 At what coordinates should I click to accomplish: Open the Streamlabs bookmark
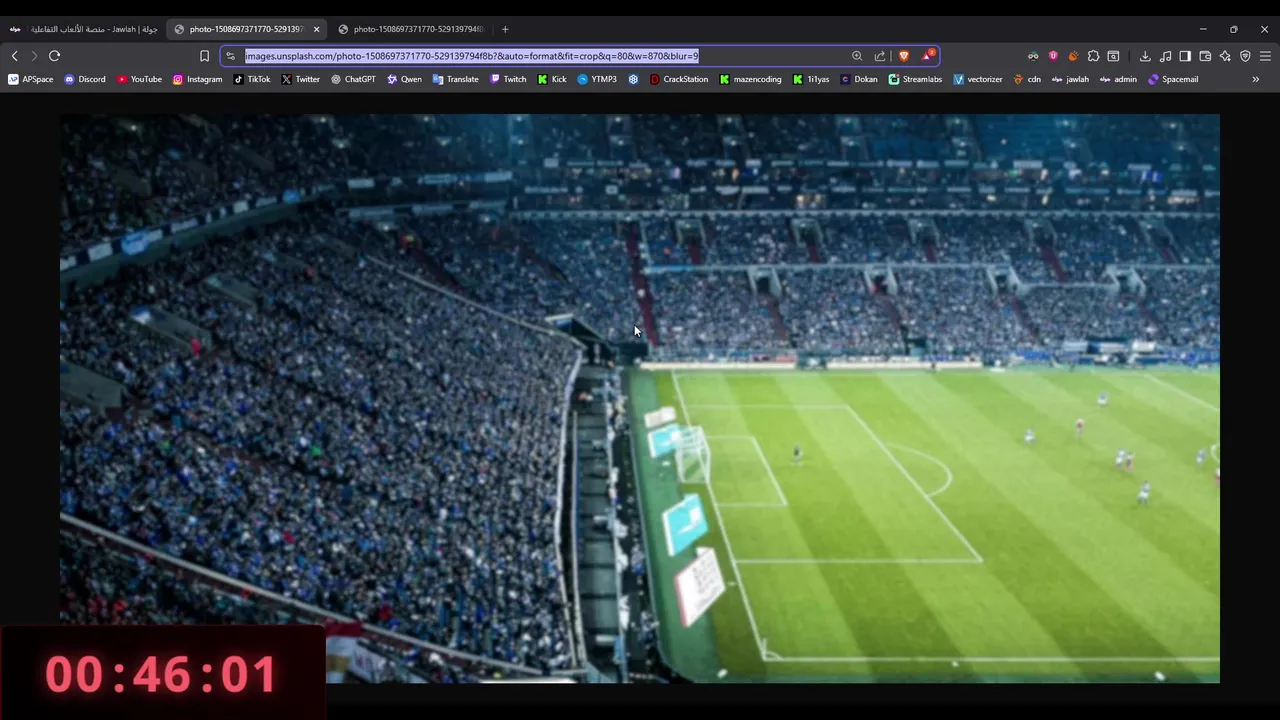[x=915, y=79]
